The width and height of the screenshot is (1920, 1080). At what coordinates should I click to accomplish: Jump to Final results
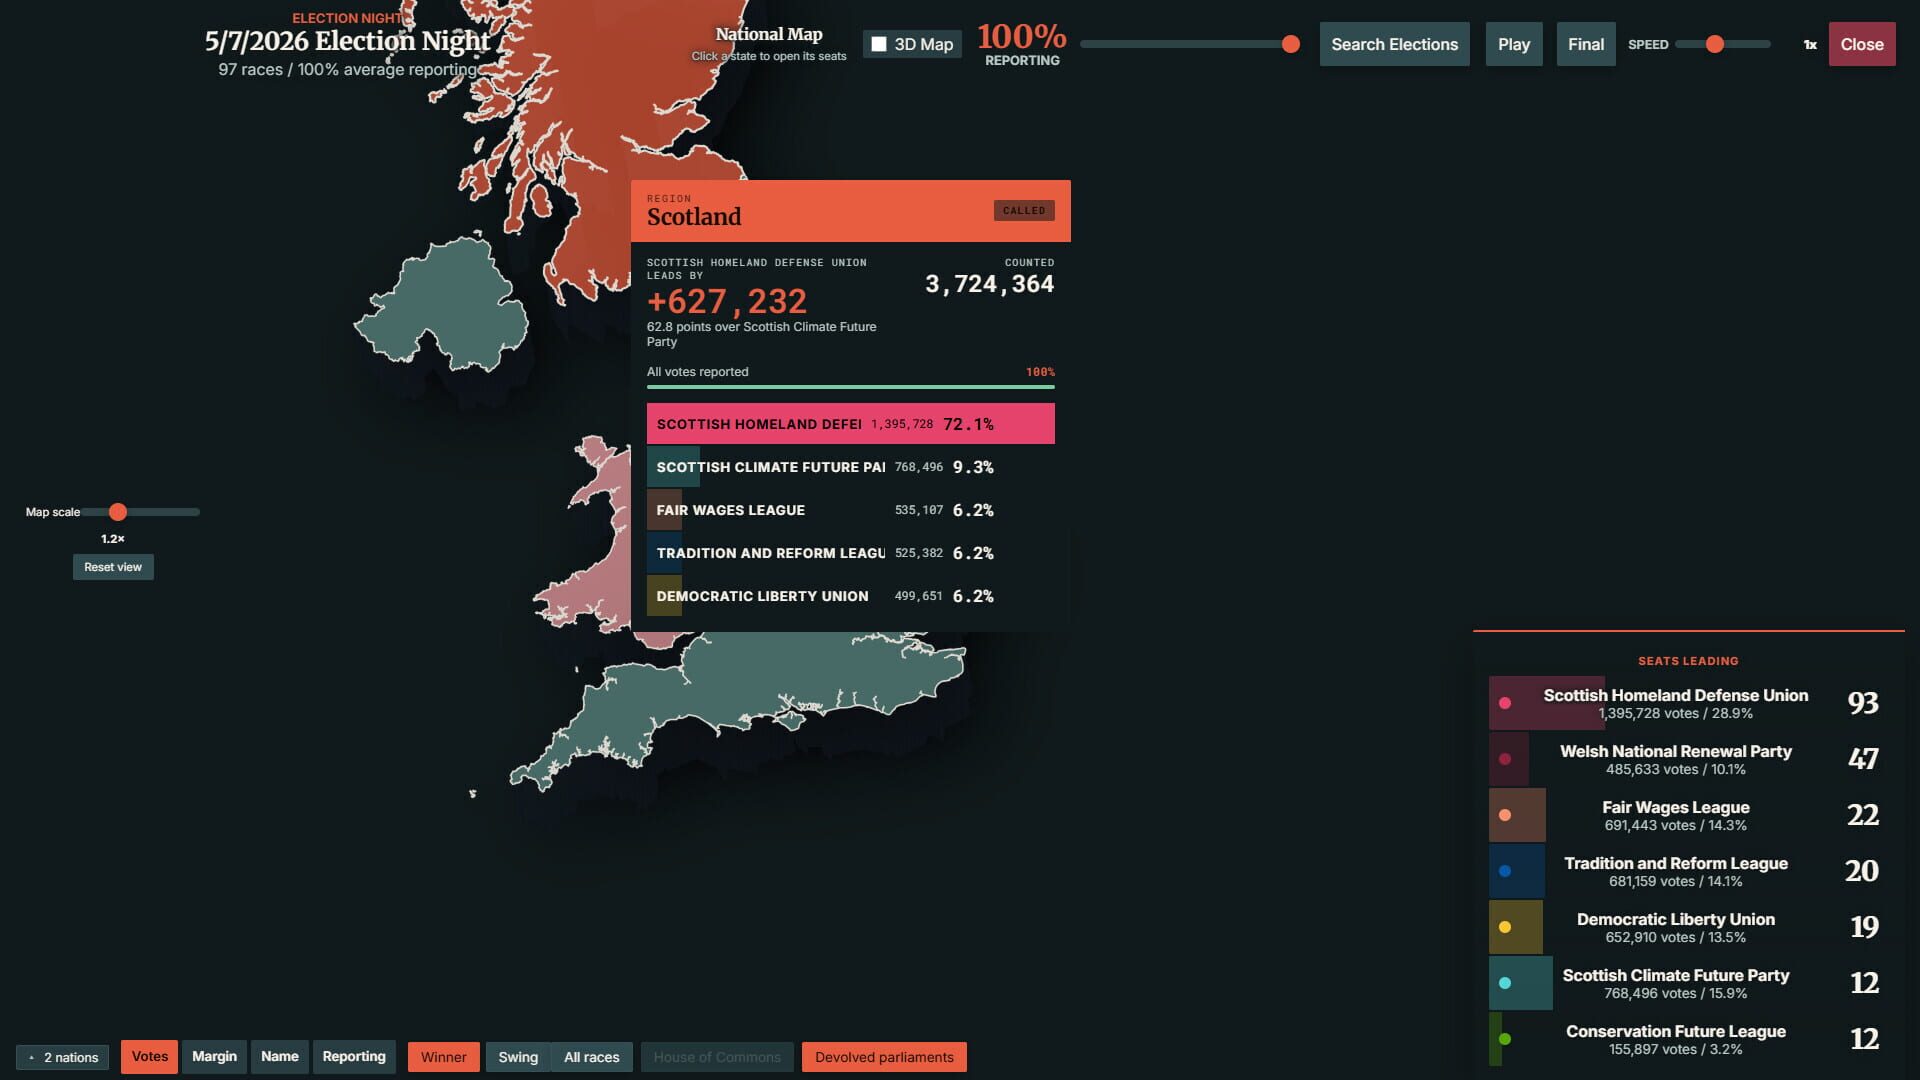[1586, 44]
